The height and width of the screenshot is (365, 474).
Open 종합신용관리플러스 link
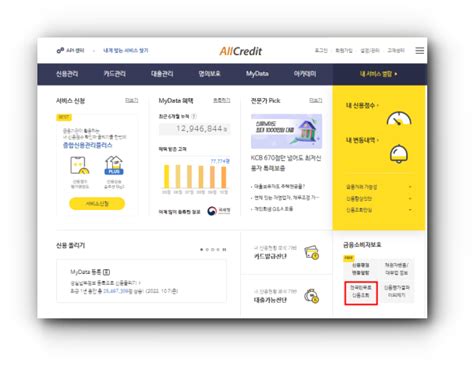[88, 145]
